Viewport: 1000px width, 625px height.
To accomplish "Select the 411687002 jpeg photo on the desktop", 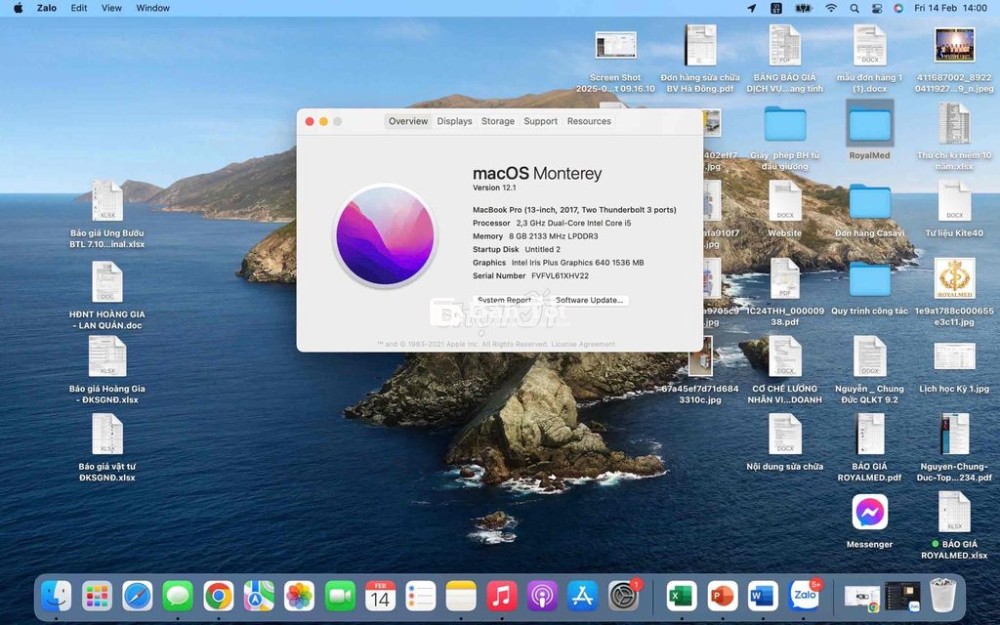I will 954,61.
